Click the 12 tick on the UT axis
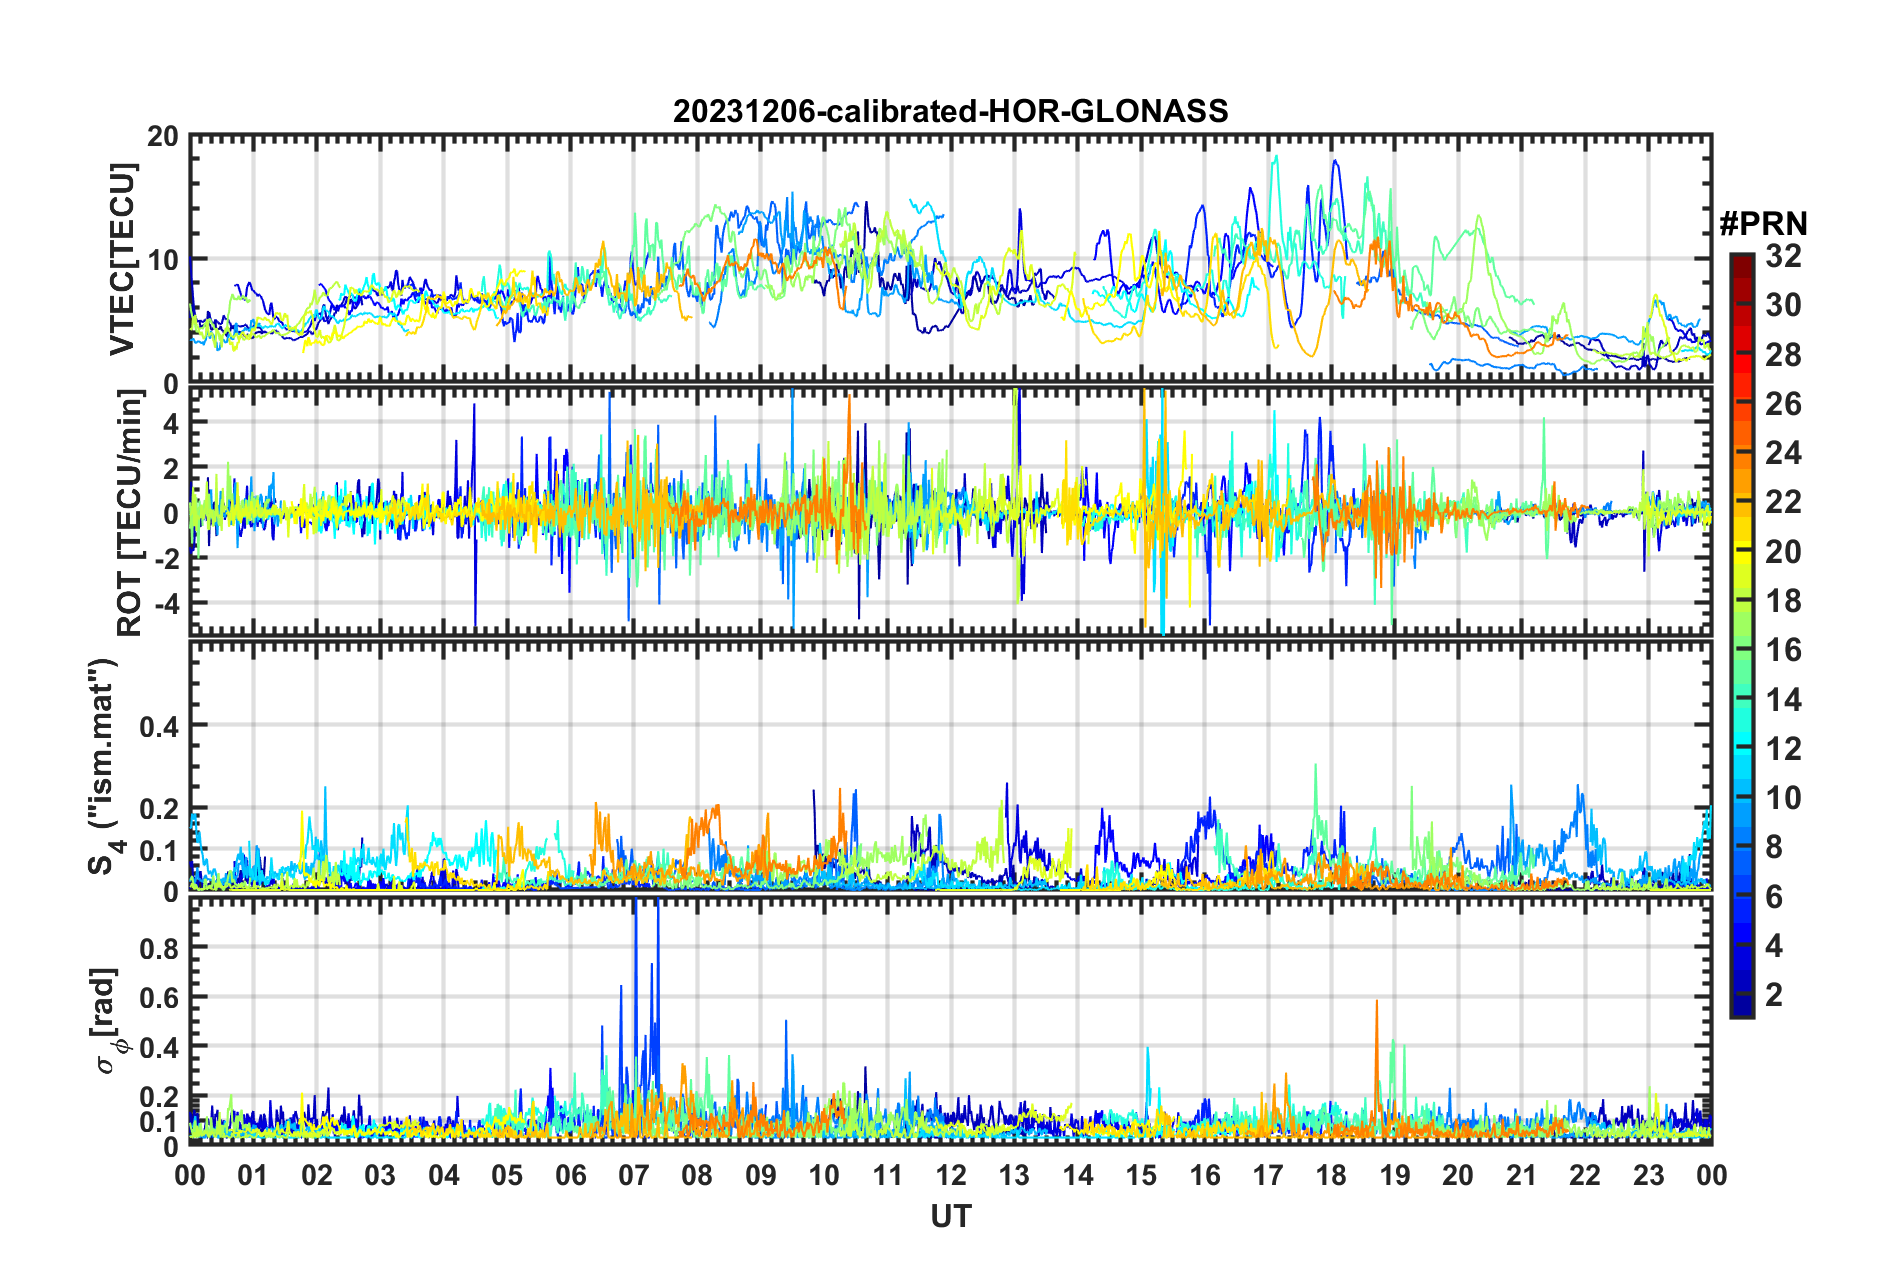The width and height of the screenshot is (1902, 1272). [x=951, y=1175]
